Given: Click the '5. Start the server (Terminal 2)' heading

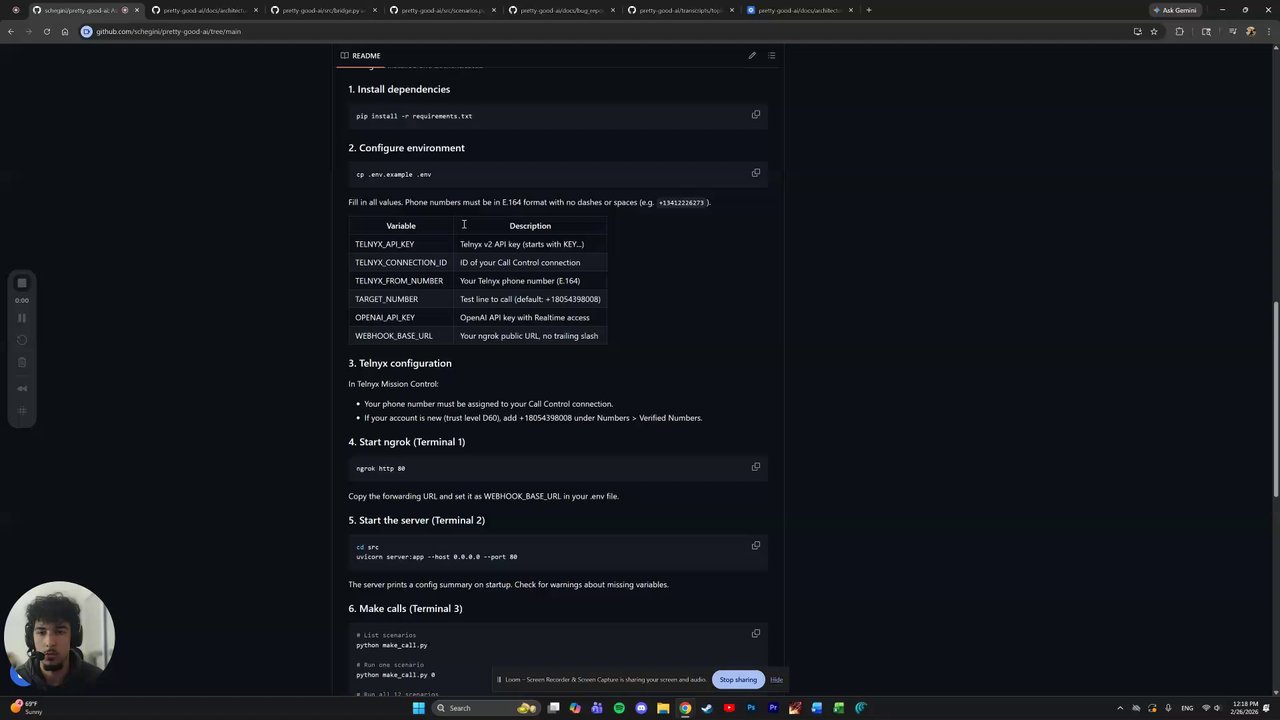Looking at the screenshot, I should (416, 520).
